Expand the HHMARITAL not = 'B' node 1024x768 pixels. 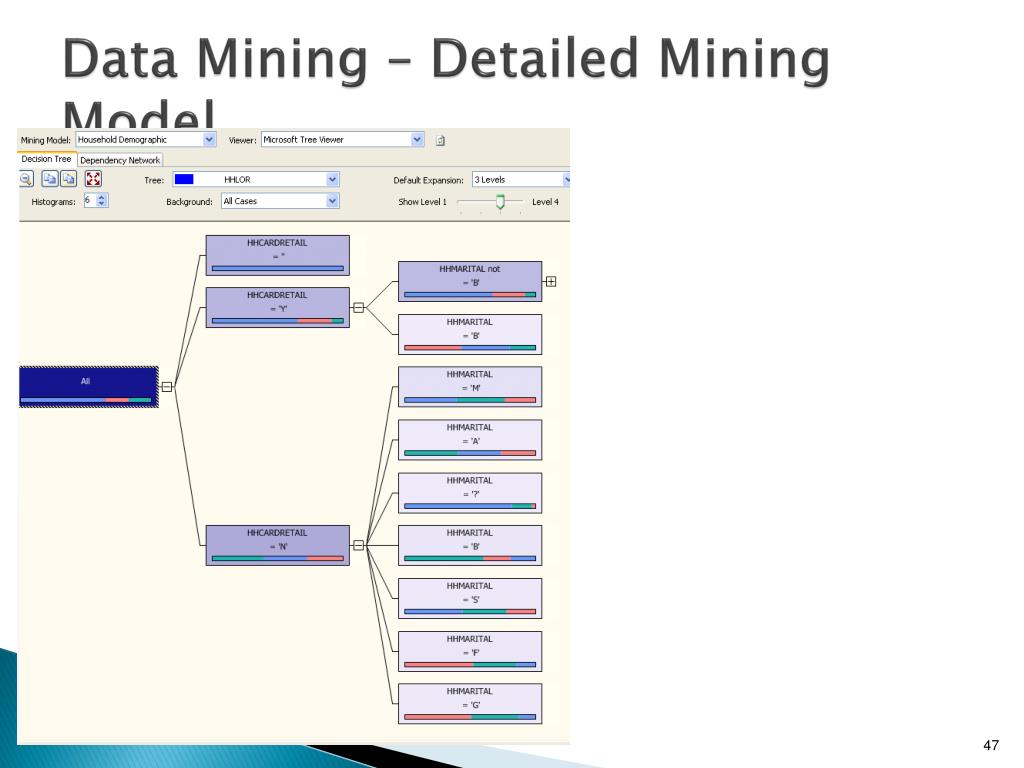(551, 281)
